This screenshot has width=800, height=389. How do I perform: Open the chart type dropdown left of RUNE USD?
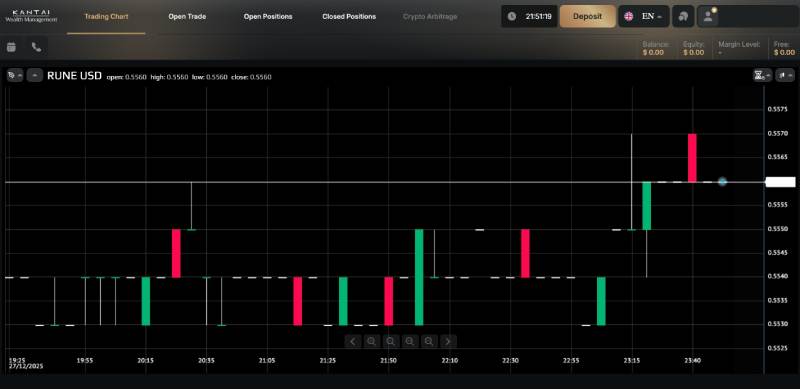15,76
